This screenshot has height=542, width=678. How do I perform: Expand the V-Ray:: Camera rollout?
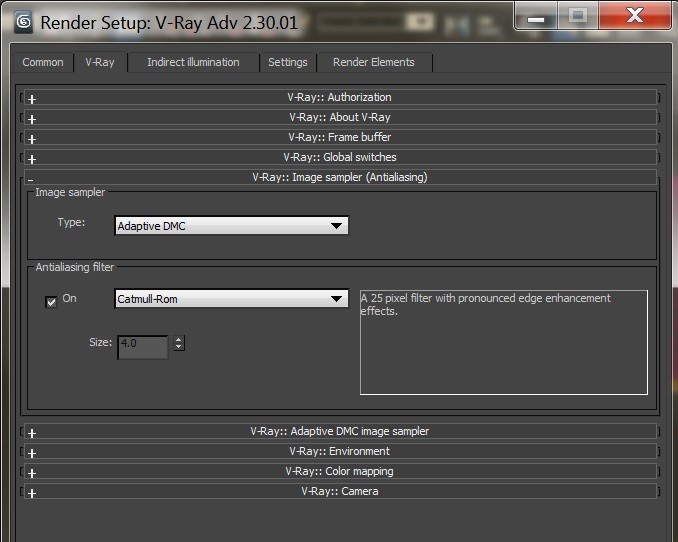[340, 491]
